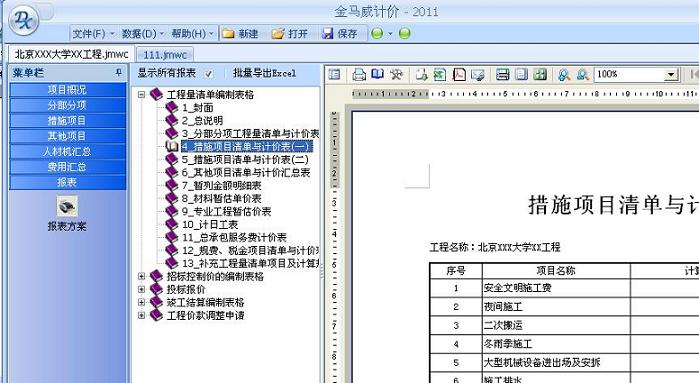Click the second zoom magnifier icon
The width and height of the screenshot is (699, 383).
[583, 74]
